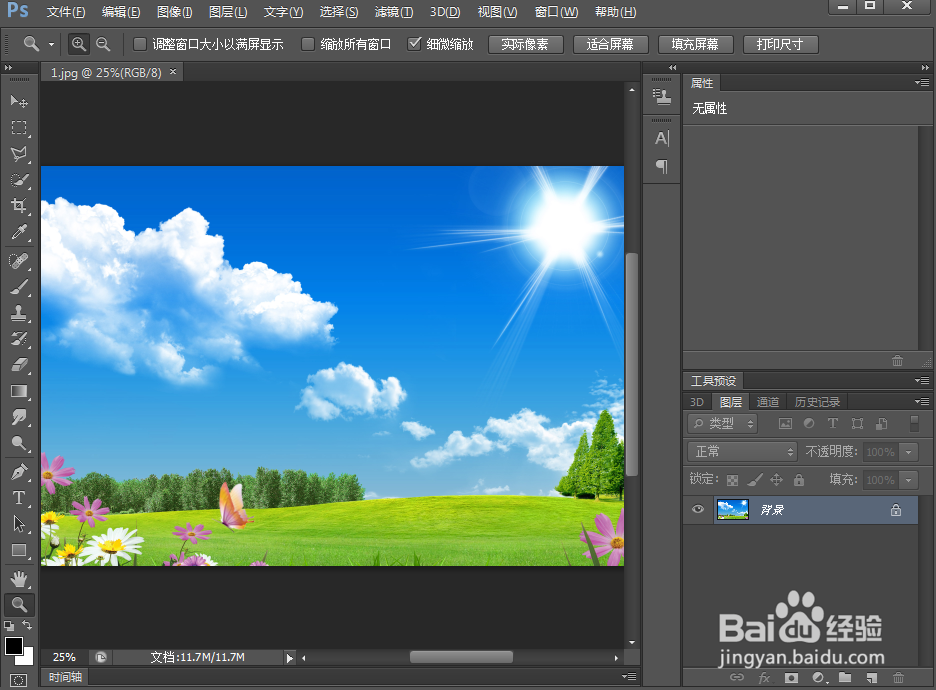Click the Zoom Out mode icon
The image size is (936, 690).
pos(103,44)
